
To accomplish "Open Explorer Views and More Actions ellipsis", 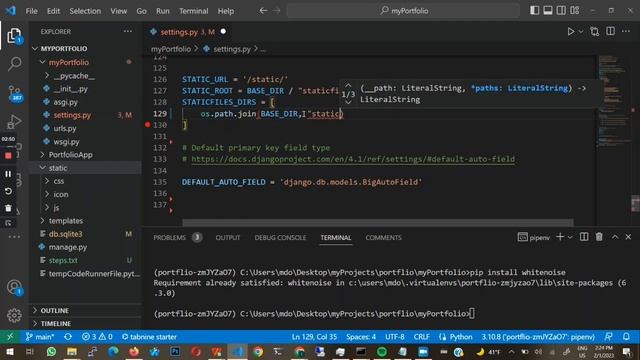I will tap(128, 31).
